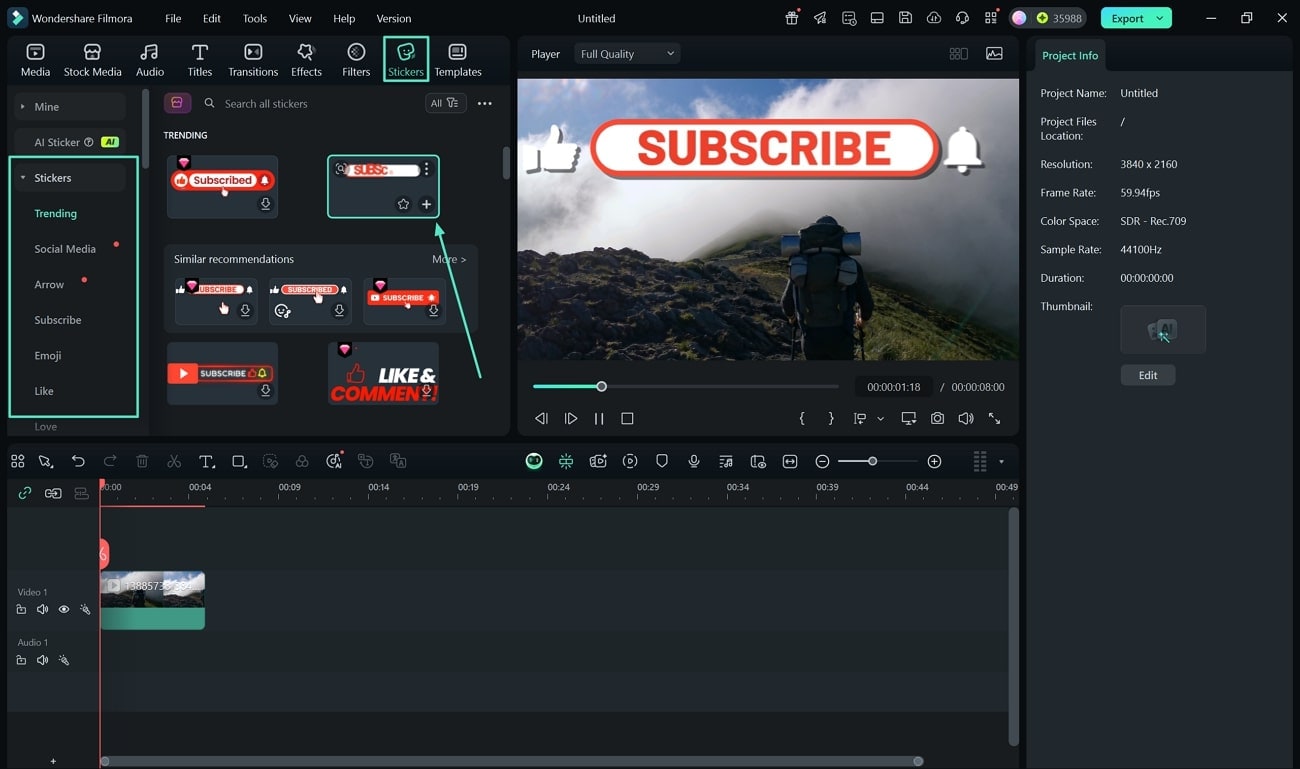Click the fullscreen expand icon in player

click(x=994, y=418)
